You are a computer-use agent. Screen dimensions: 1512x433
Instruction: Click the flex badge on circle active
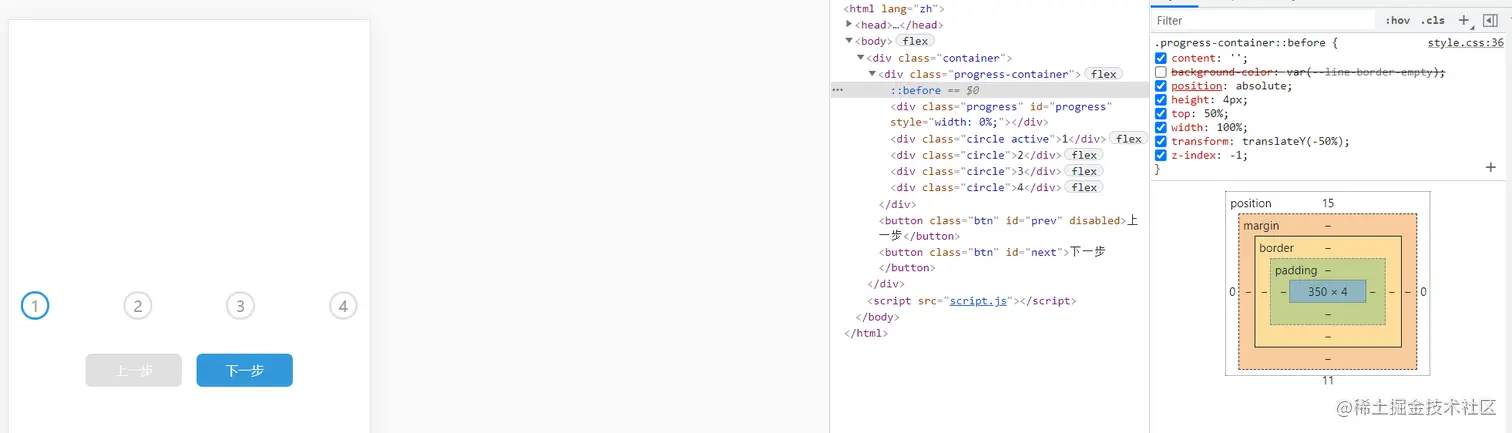tap(1129, 139)
